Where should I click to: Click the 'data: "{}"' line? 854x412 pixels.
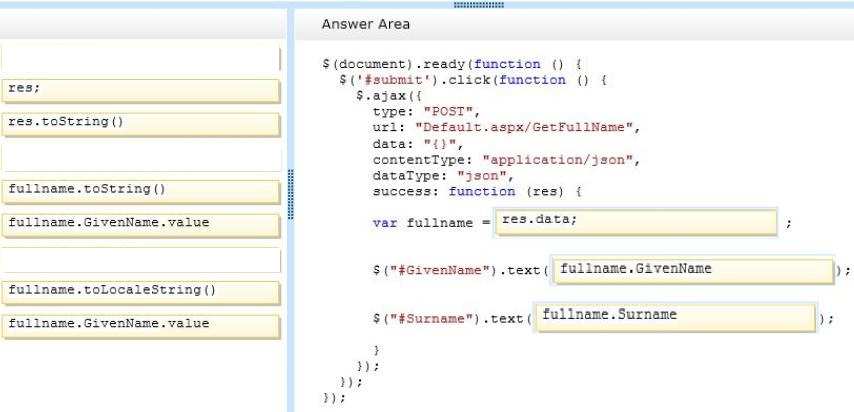[418, 144]
